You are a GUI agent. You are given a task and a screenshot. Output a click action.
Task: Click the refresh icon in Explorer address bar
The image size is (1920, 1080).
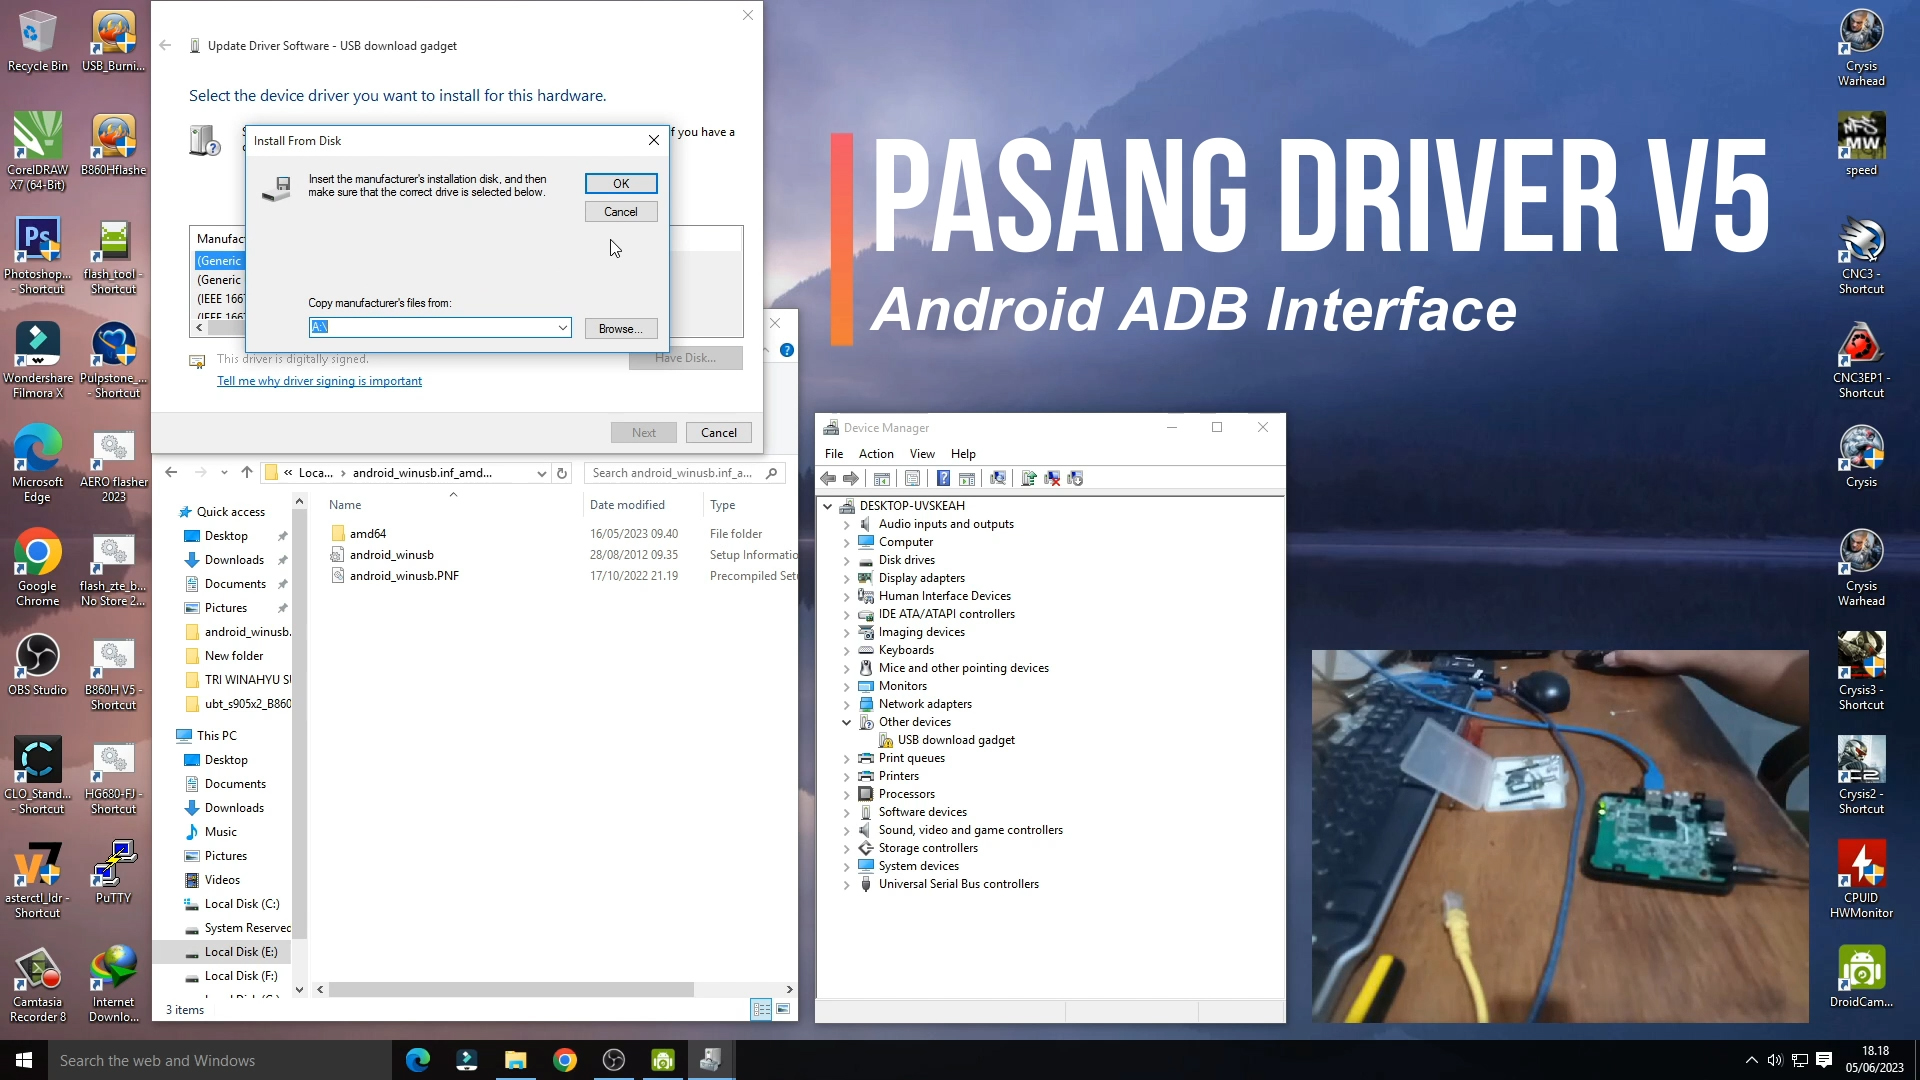(x=561, y=472)
